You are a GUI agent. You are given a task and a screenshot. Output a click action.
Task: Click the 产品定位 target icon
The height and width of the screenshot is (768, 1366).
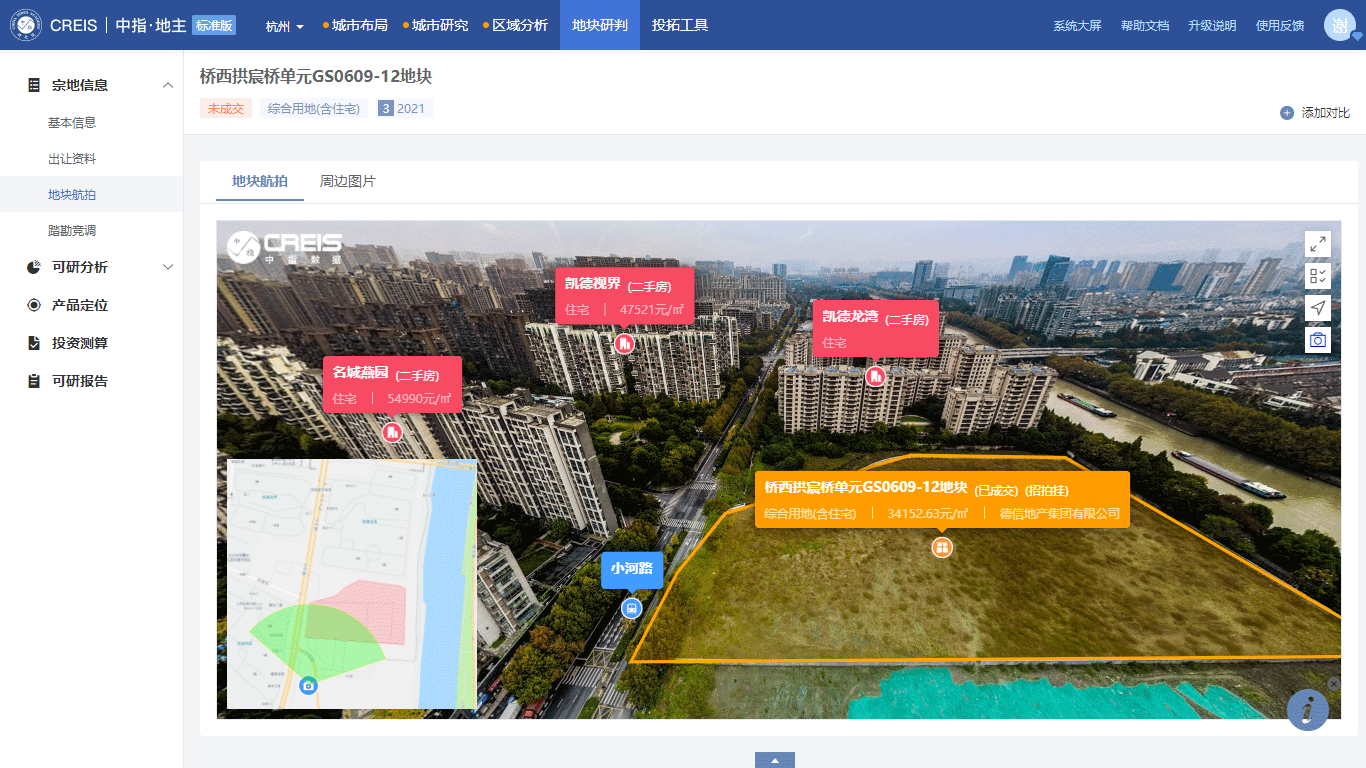click(x=34, y=305)
